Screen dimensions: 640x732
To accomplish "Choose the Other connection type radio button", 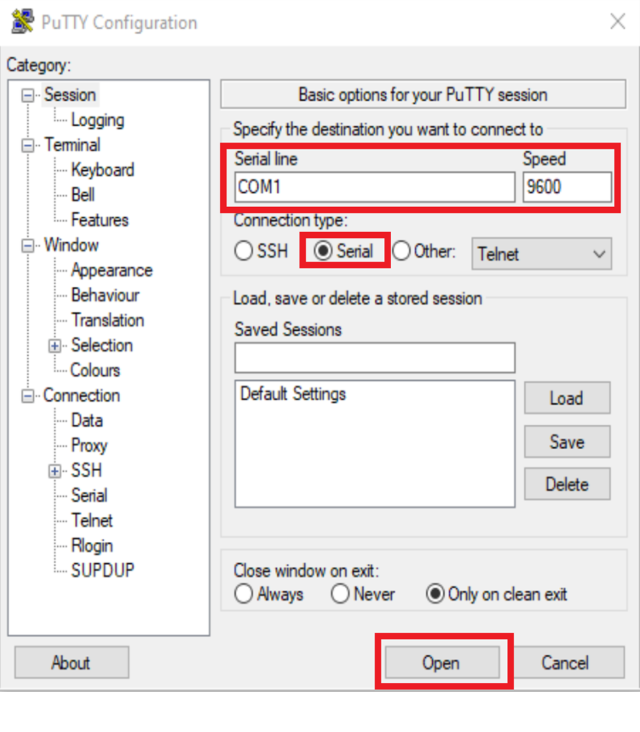I will tap(402, 252).
